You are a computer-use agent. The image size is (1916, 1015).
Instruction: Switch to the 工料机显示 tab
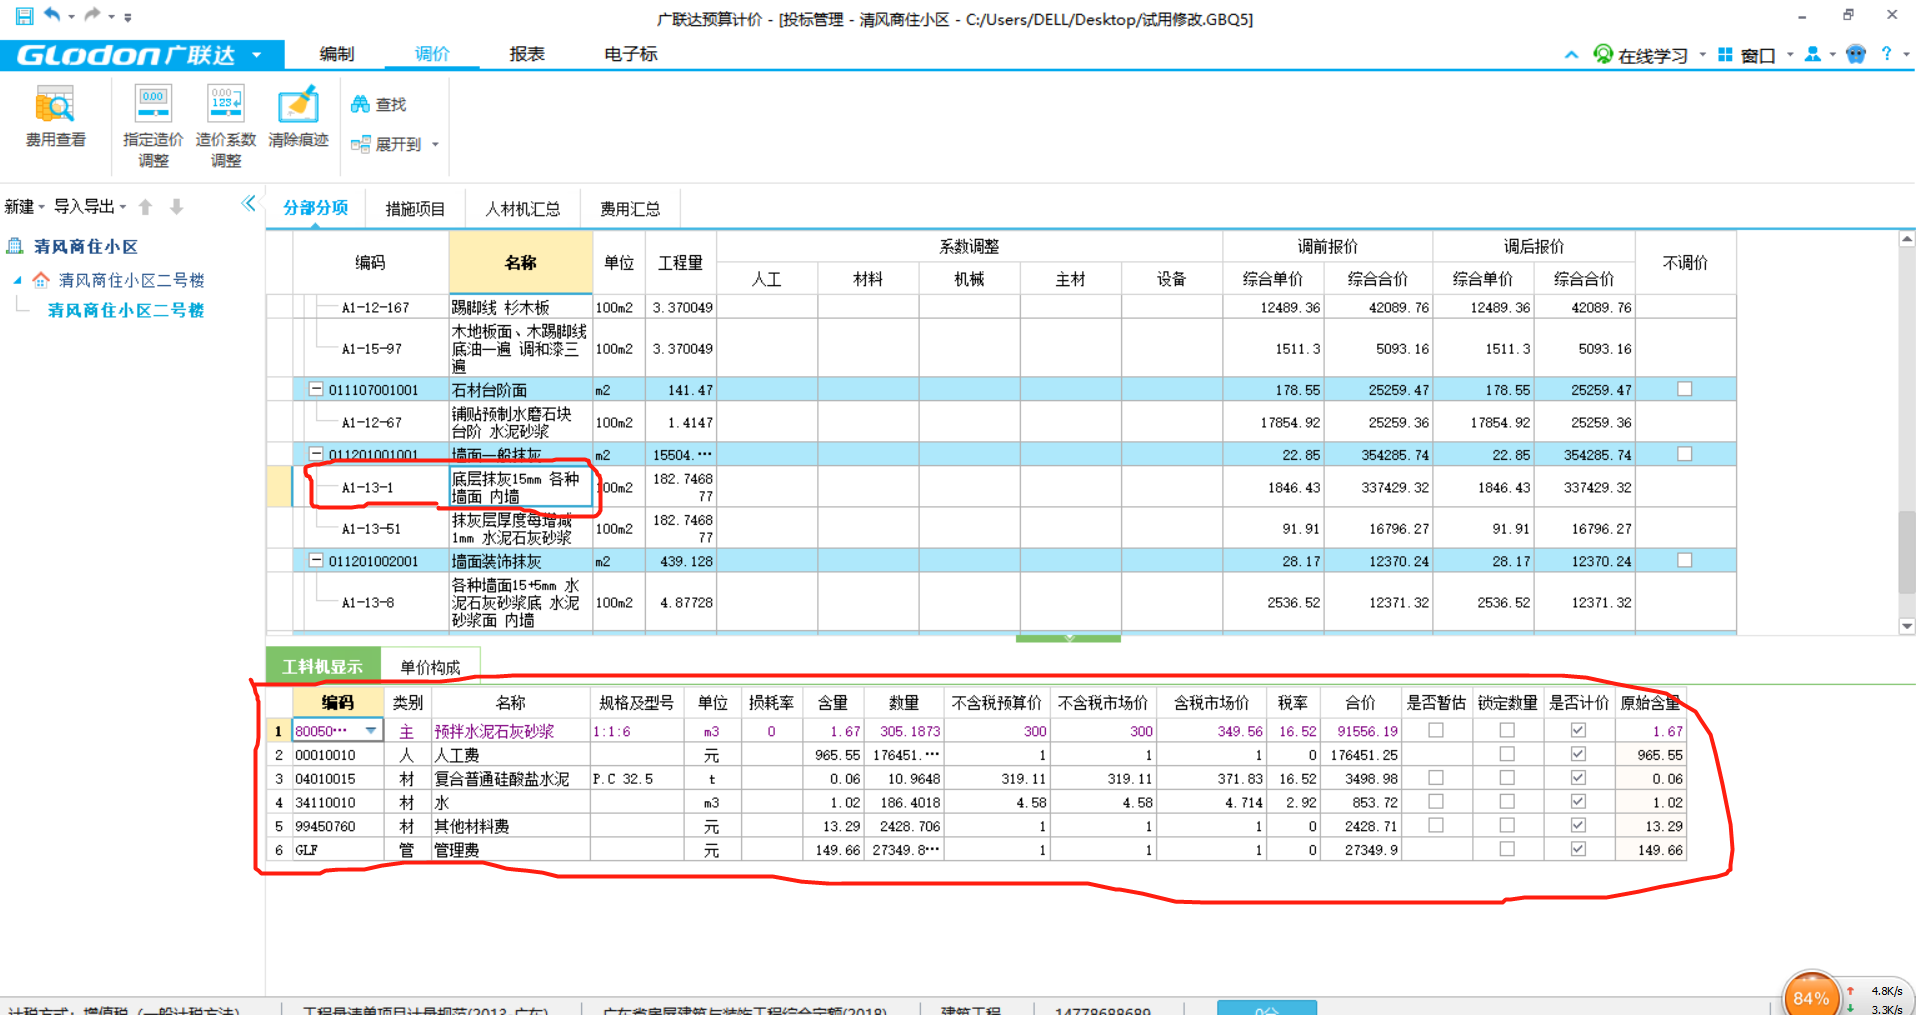tap(322, 666)
